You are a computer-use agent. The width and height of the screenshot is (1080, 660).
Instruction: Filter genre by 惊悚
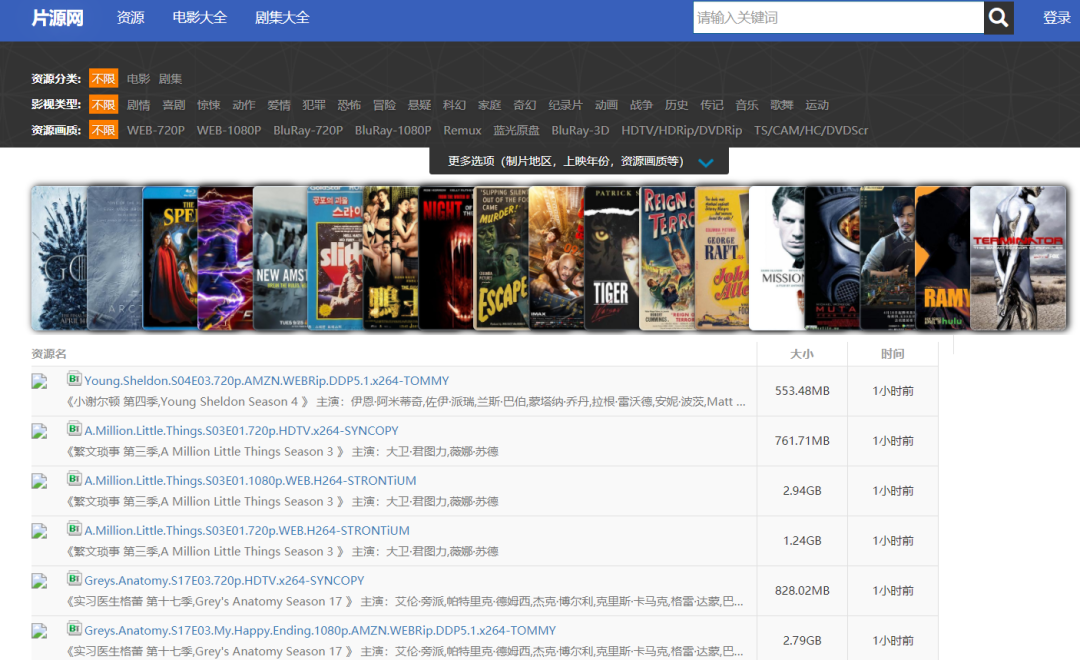pyautogui.click(x=209, y=105)
